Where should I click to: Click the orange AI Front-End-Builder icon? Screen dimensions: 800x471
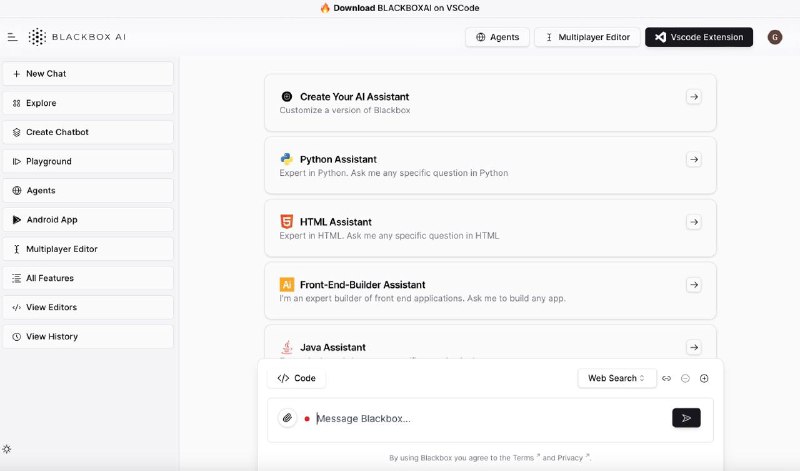pyautogui.click(x=287, y=284)
